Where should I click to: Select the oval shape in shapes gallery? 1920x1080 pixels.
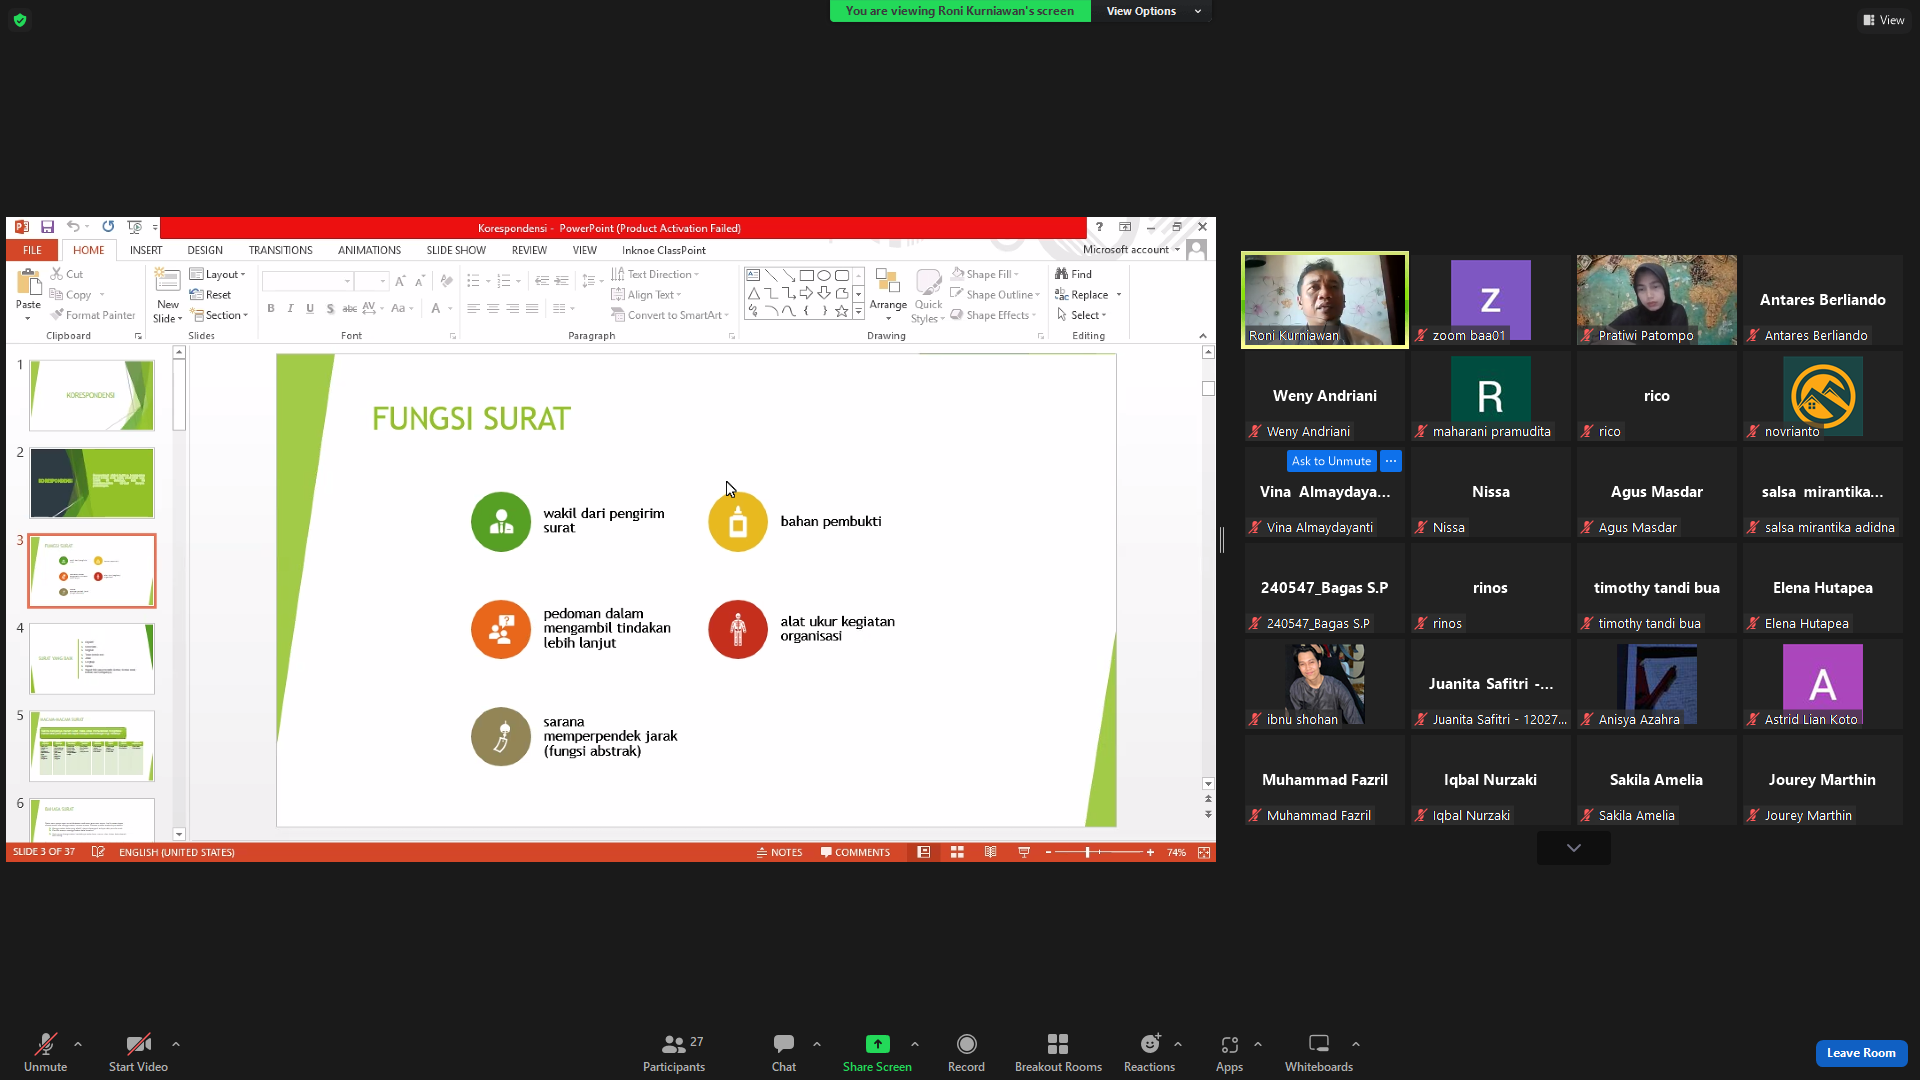point(824,275)
